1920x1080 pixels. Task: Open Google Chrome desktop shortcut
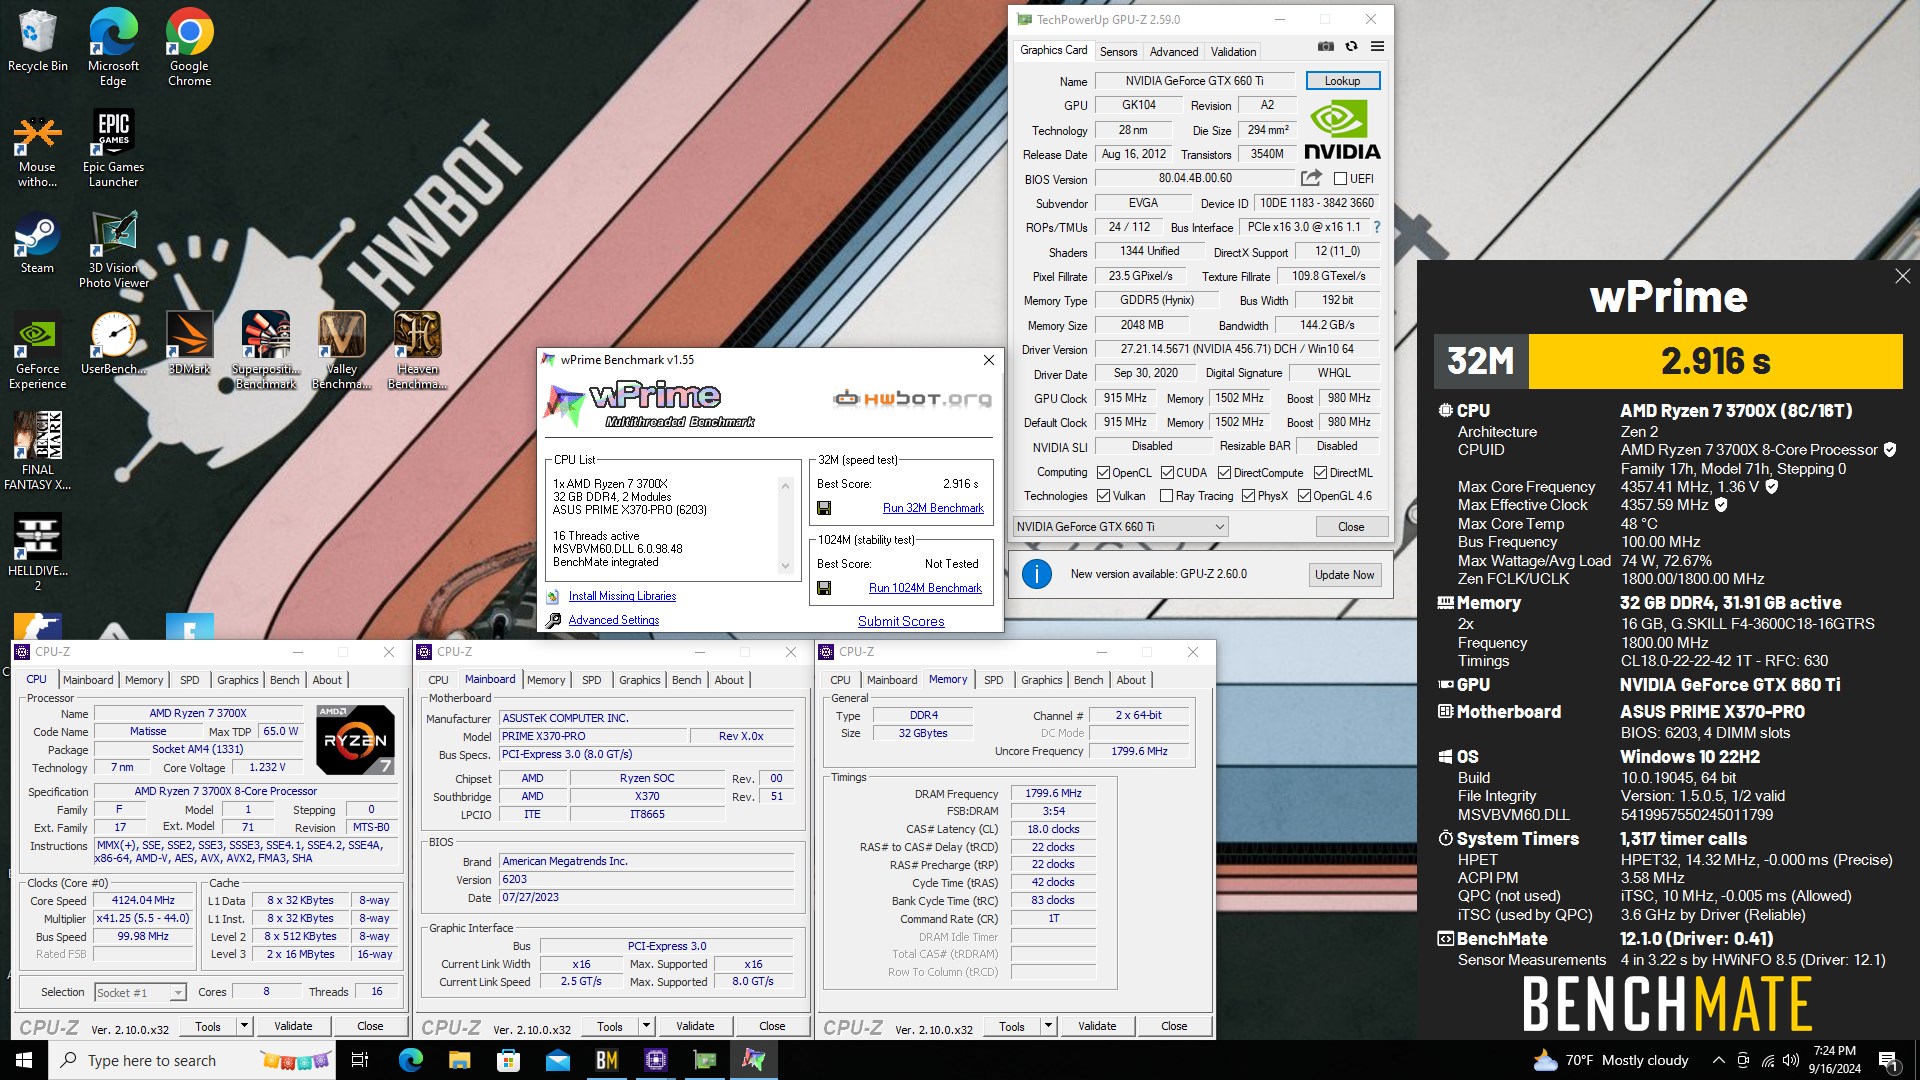click(x=189, y=47)
